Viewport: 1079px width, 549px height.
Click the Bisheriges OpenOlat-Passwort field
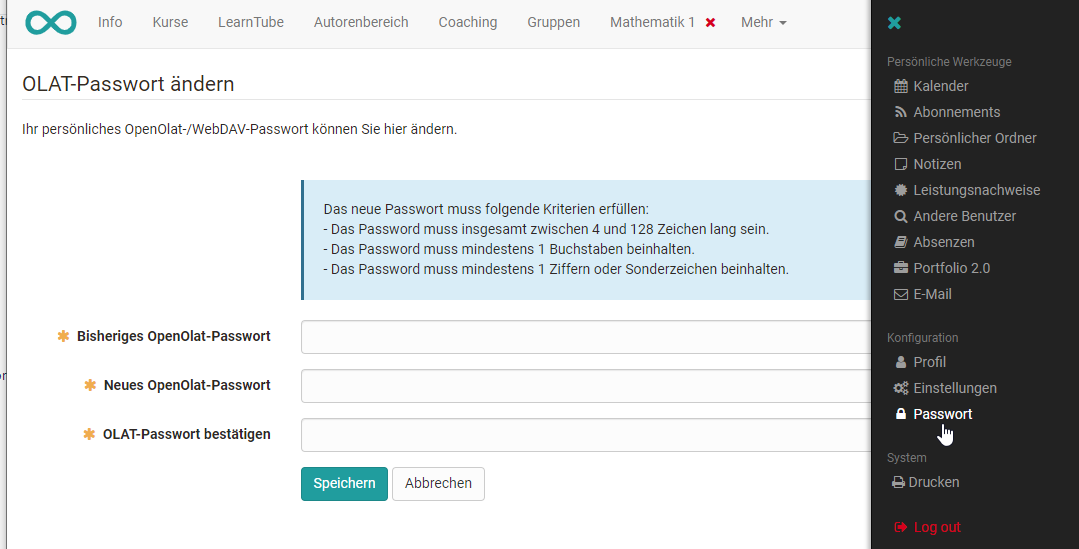[x=586, y=337]
